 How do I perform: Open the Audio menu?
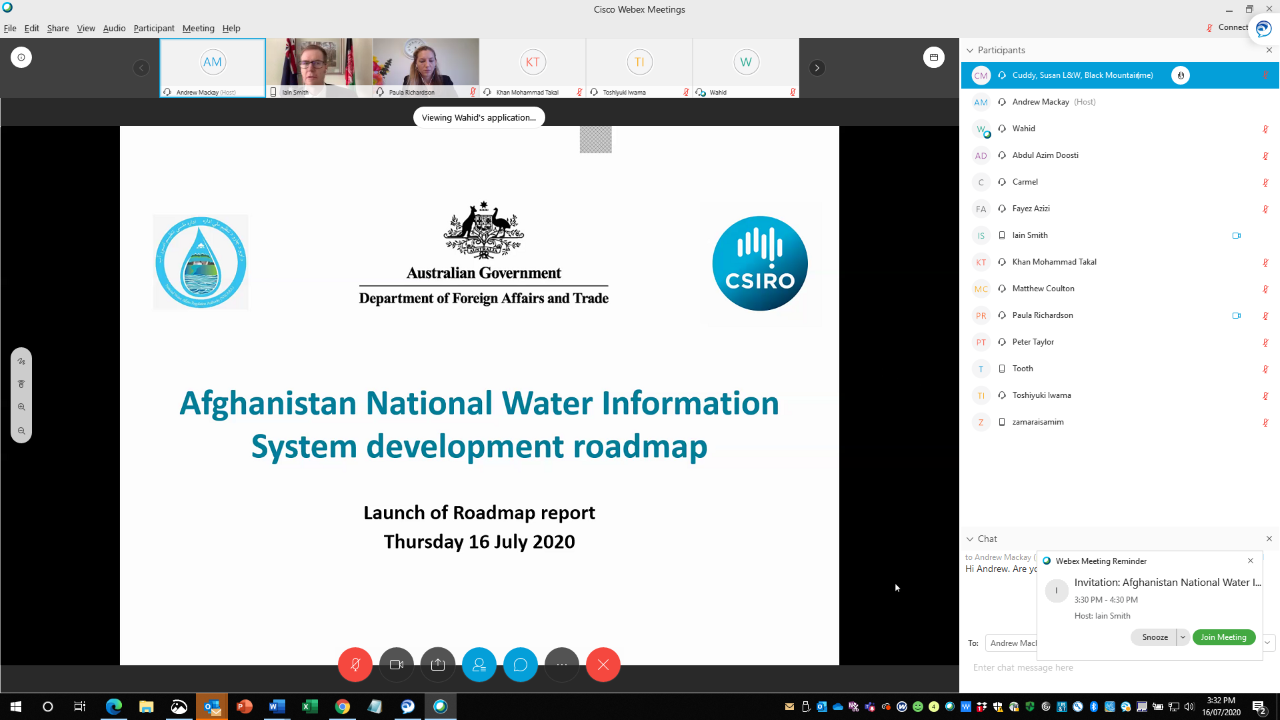tap(114, 28)
